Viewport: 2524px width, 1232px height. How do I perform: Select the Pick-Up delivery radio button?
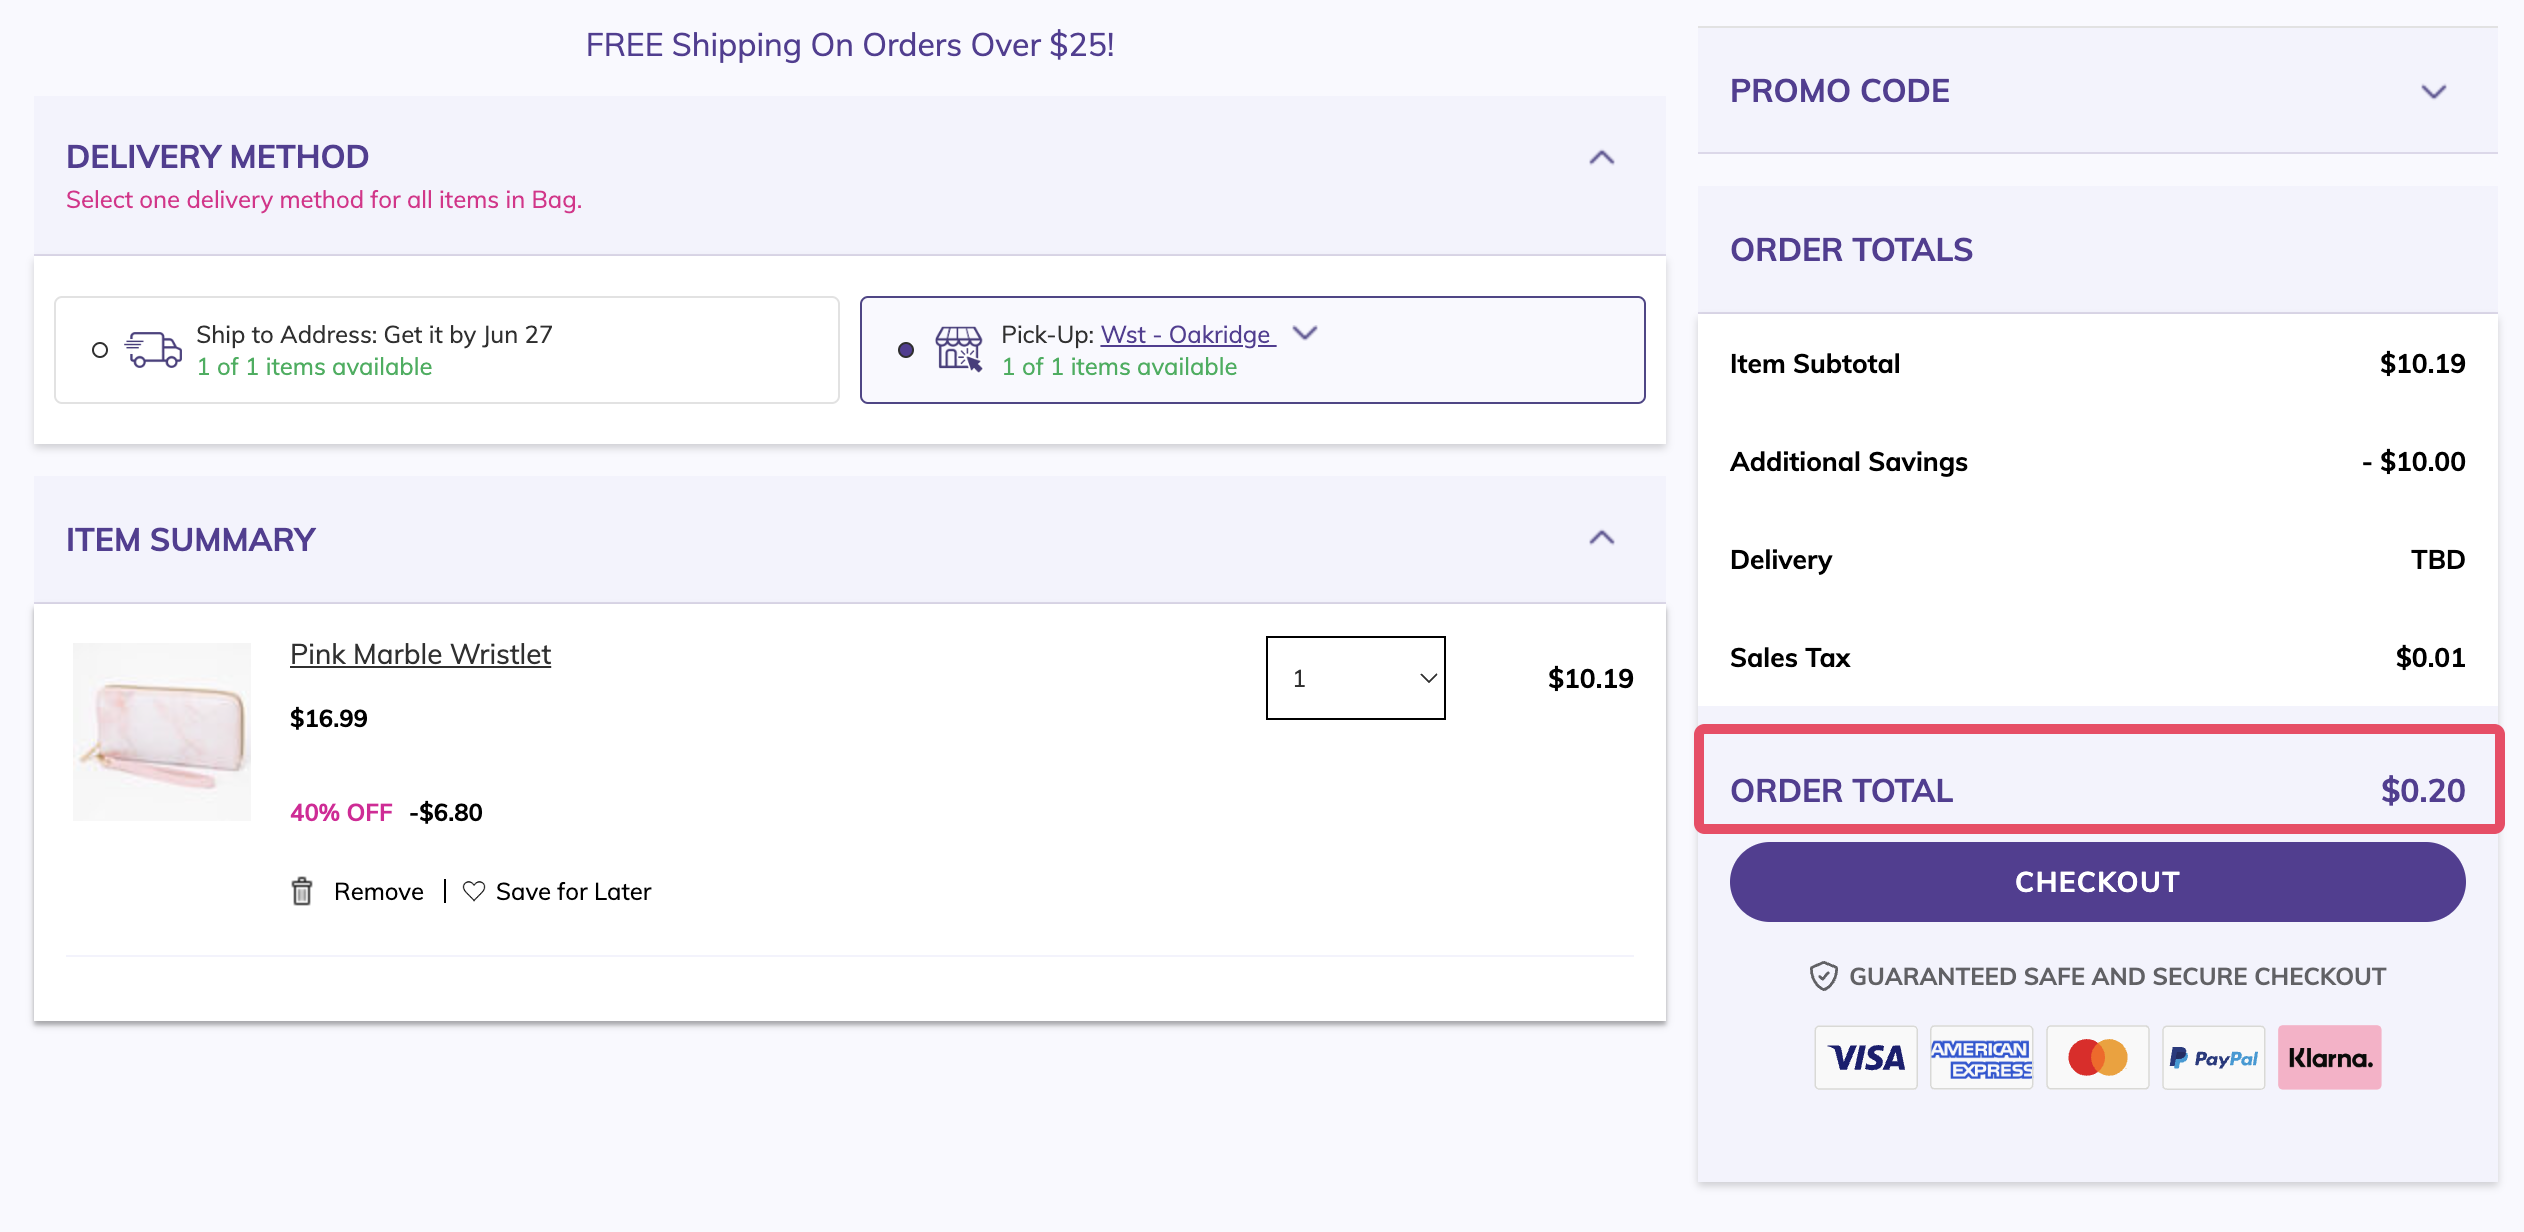[905, 349]
